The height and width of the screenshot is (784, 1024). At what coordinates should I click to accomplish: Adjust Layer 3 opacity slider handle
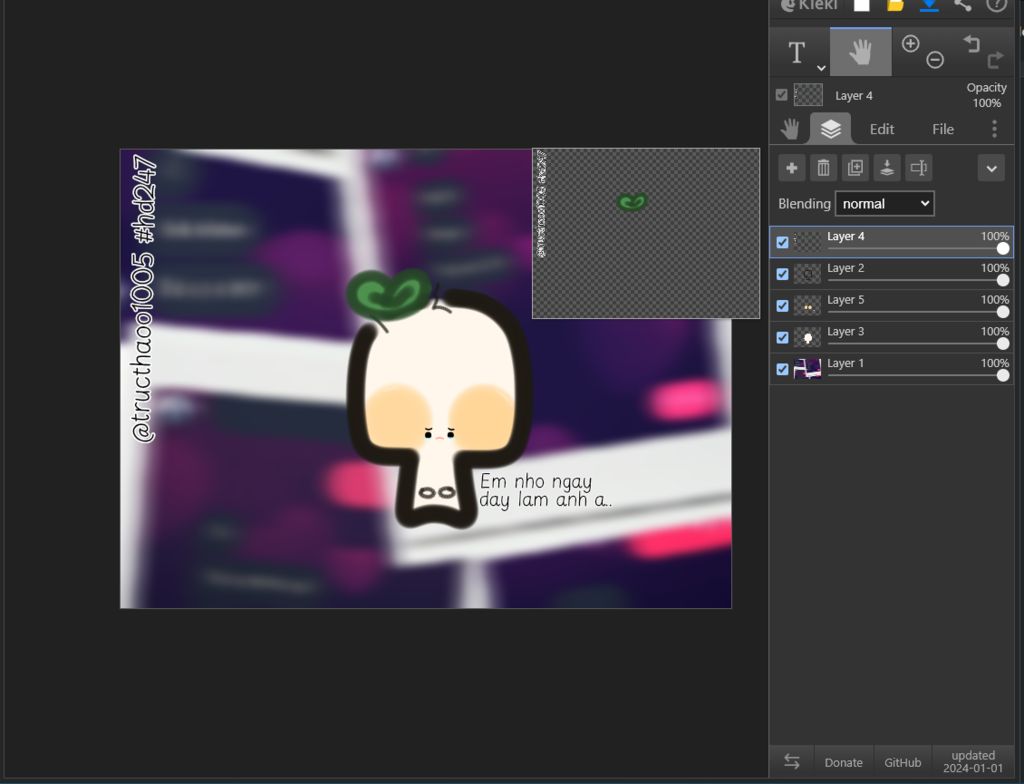click(x=1003, y=344)
